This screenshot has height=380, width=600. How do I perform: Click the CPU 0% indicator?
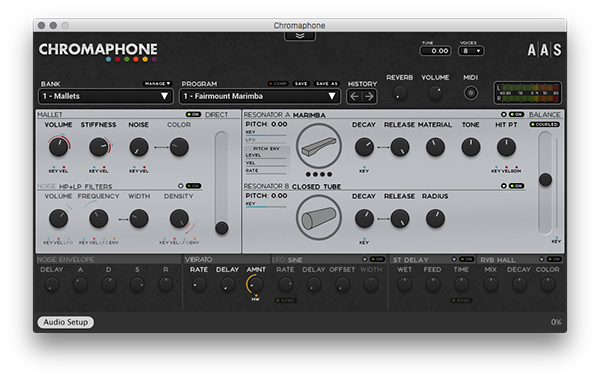click(x=556, y=322)
